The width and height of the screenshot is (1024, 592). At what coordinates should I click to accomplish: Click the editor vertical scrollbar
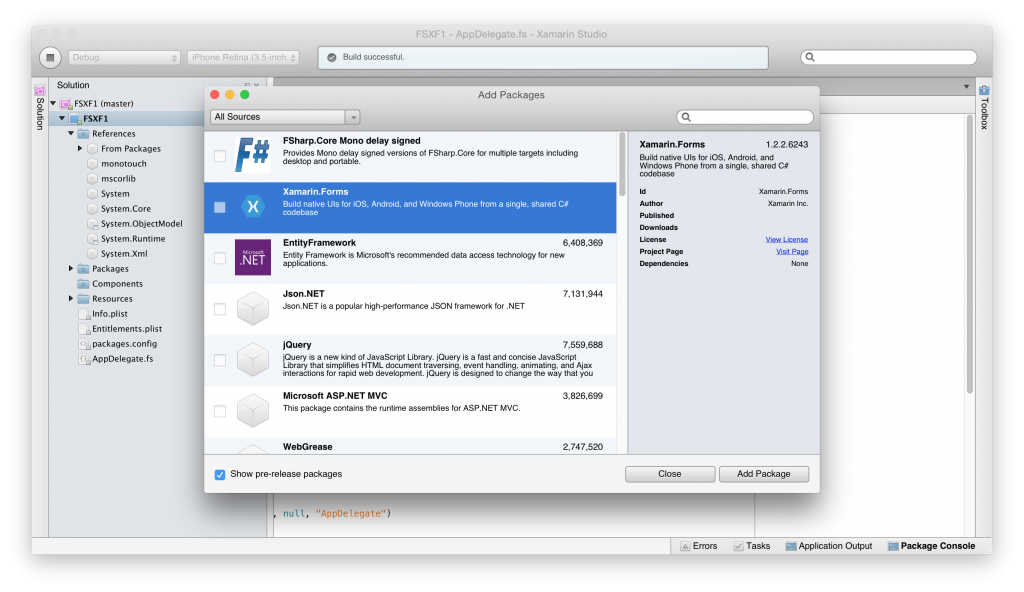[x=969, y=255]
